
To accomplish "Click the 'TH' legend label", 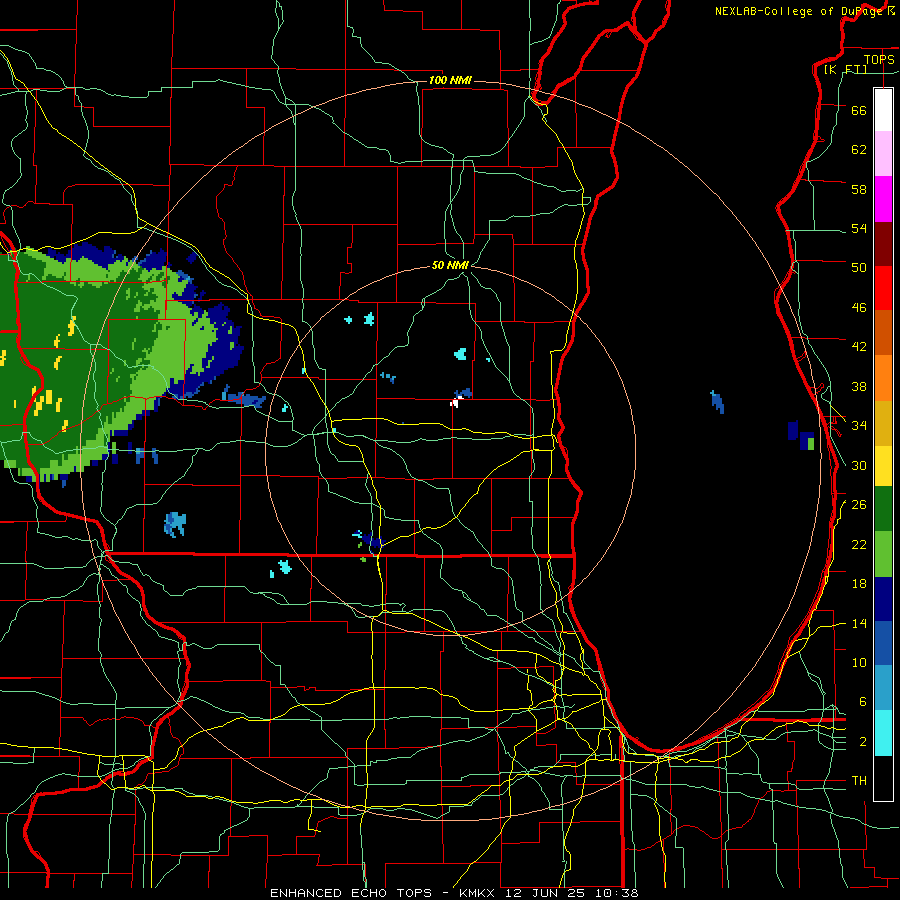I will pos(859,781).
